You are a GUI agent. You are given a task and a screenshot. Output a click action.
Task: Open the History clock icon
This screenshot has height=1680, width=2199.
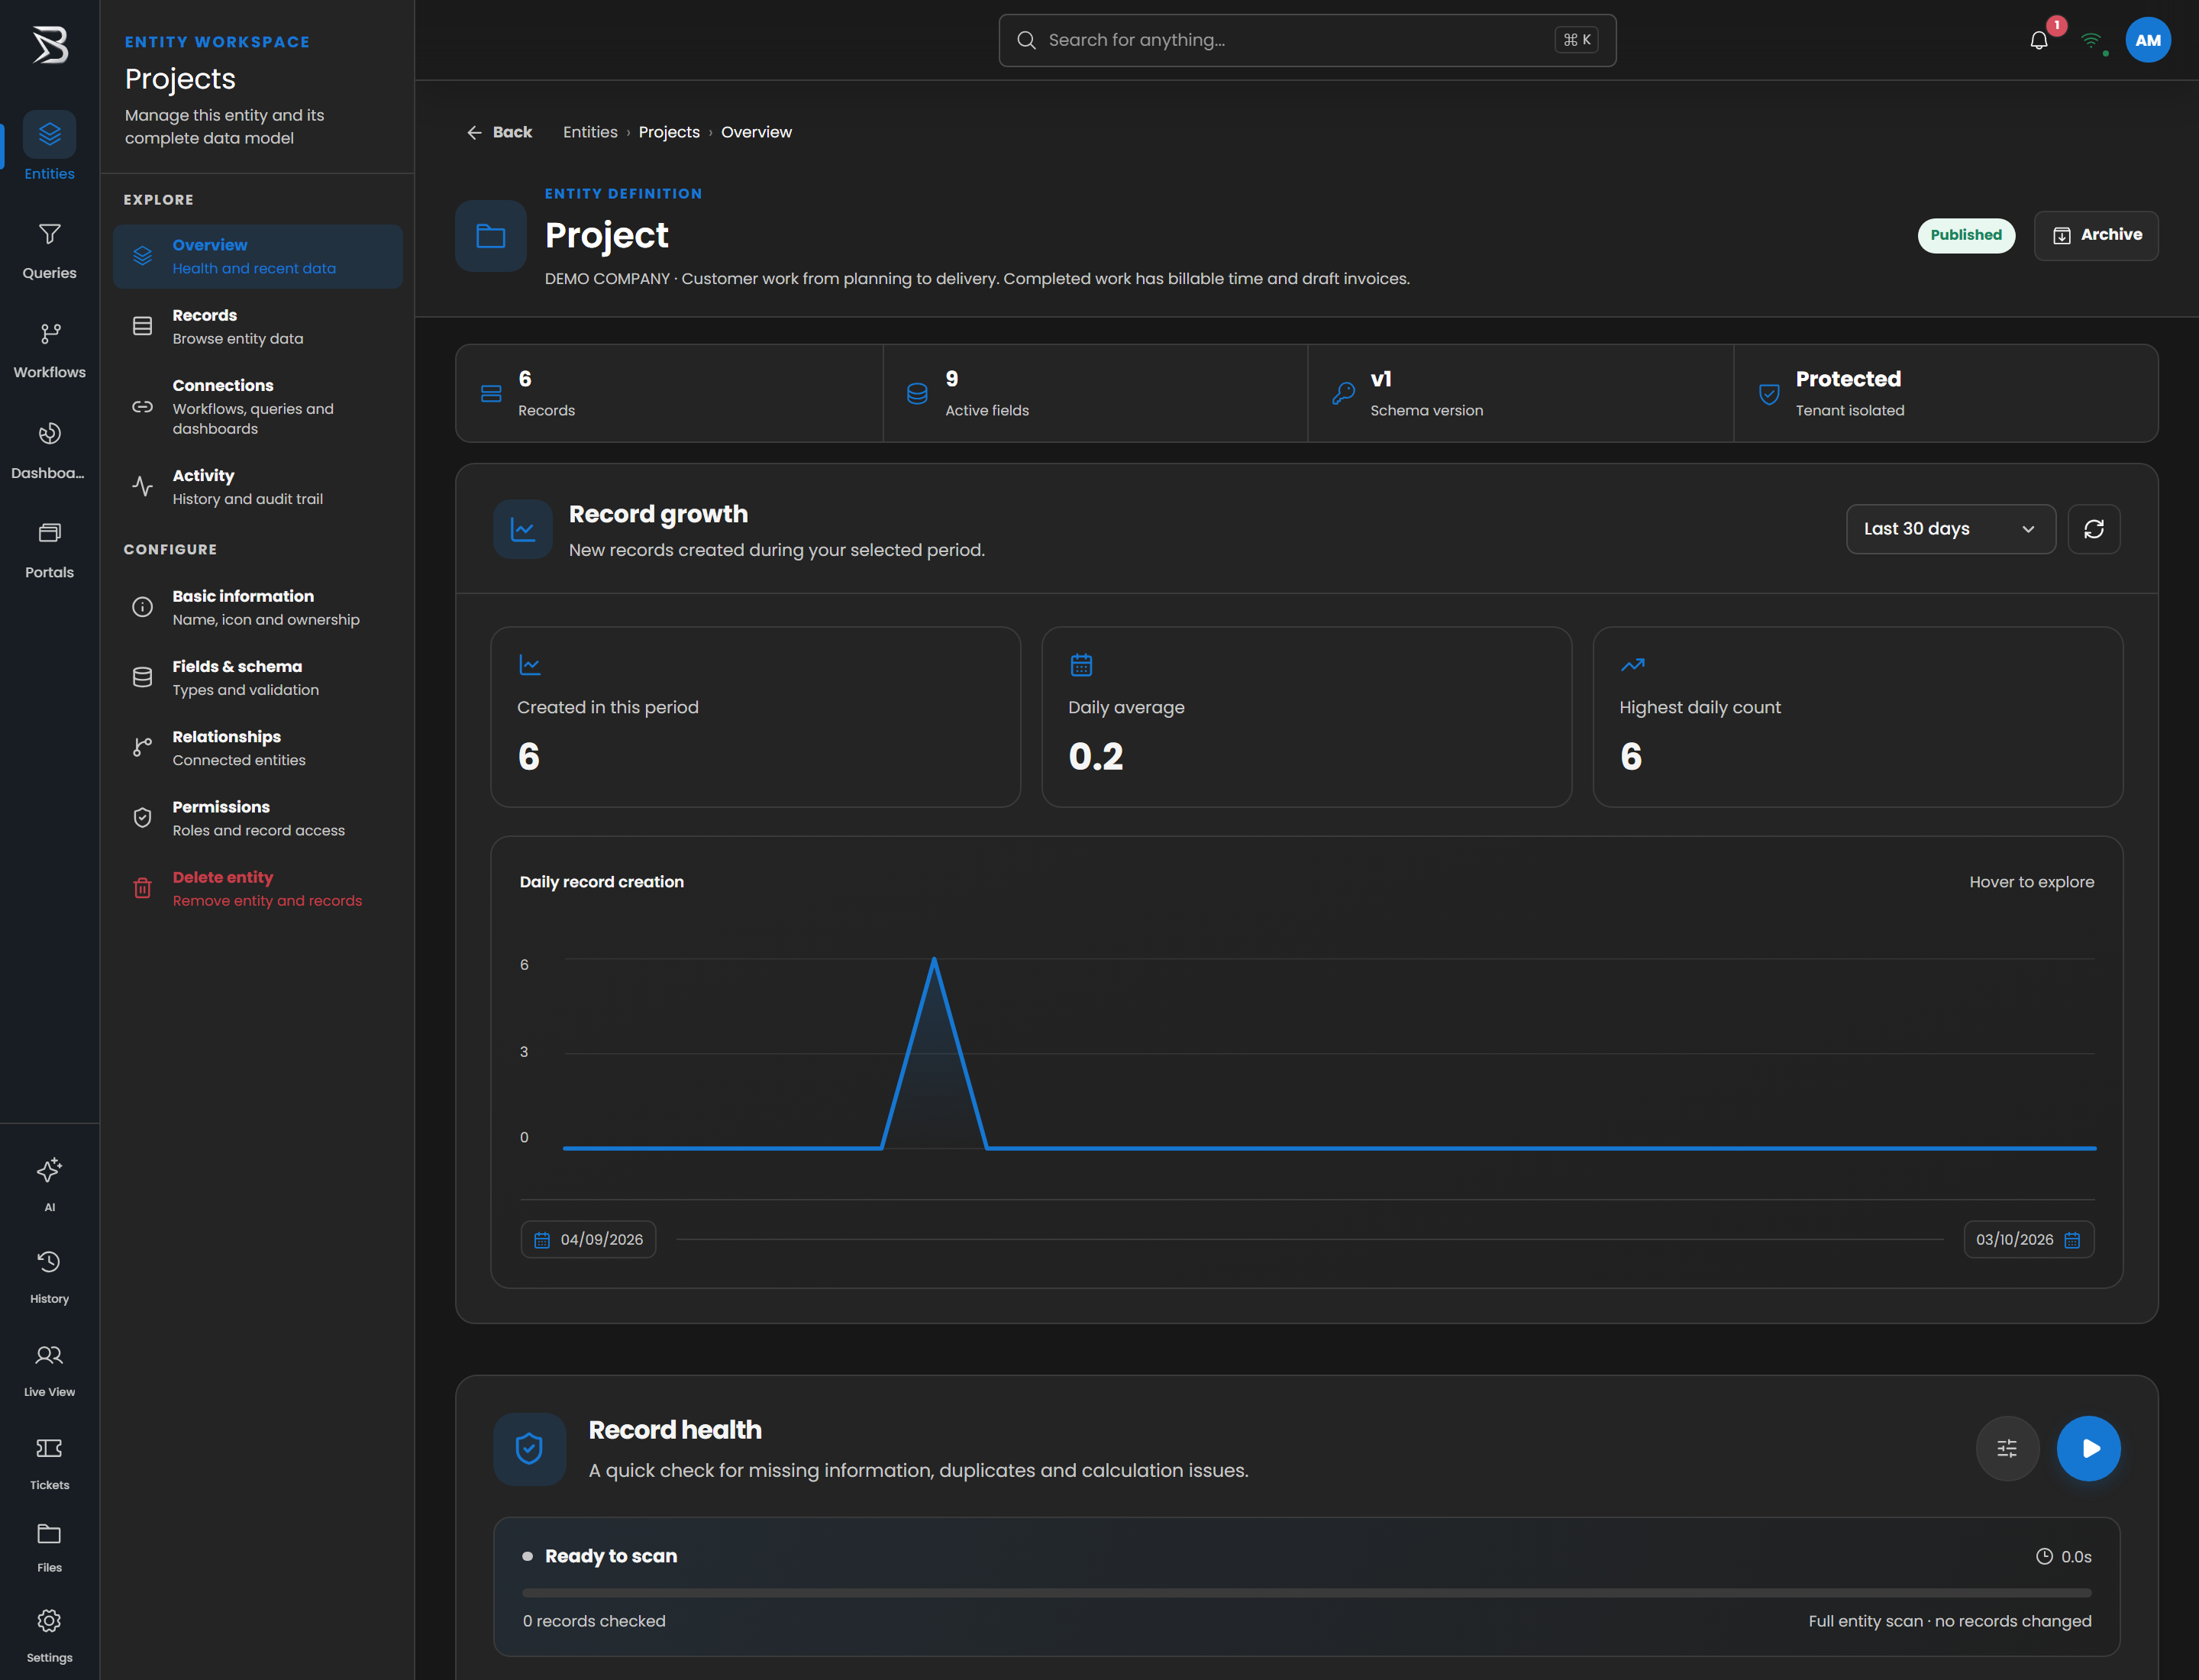(49, 1262)
